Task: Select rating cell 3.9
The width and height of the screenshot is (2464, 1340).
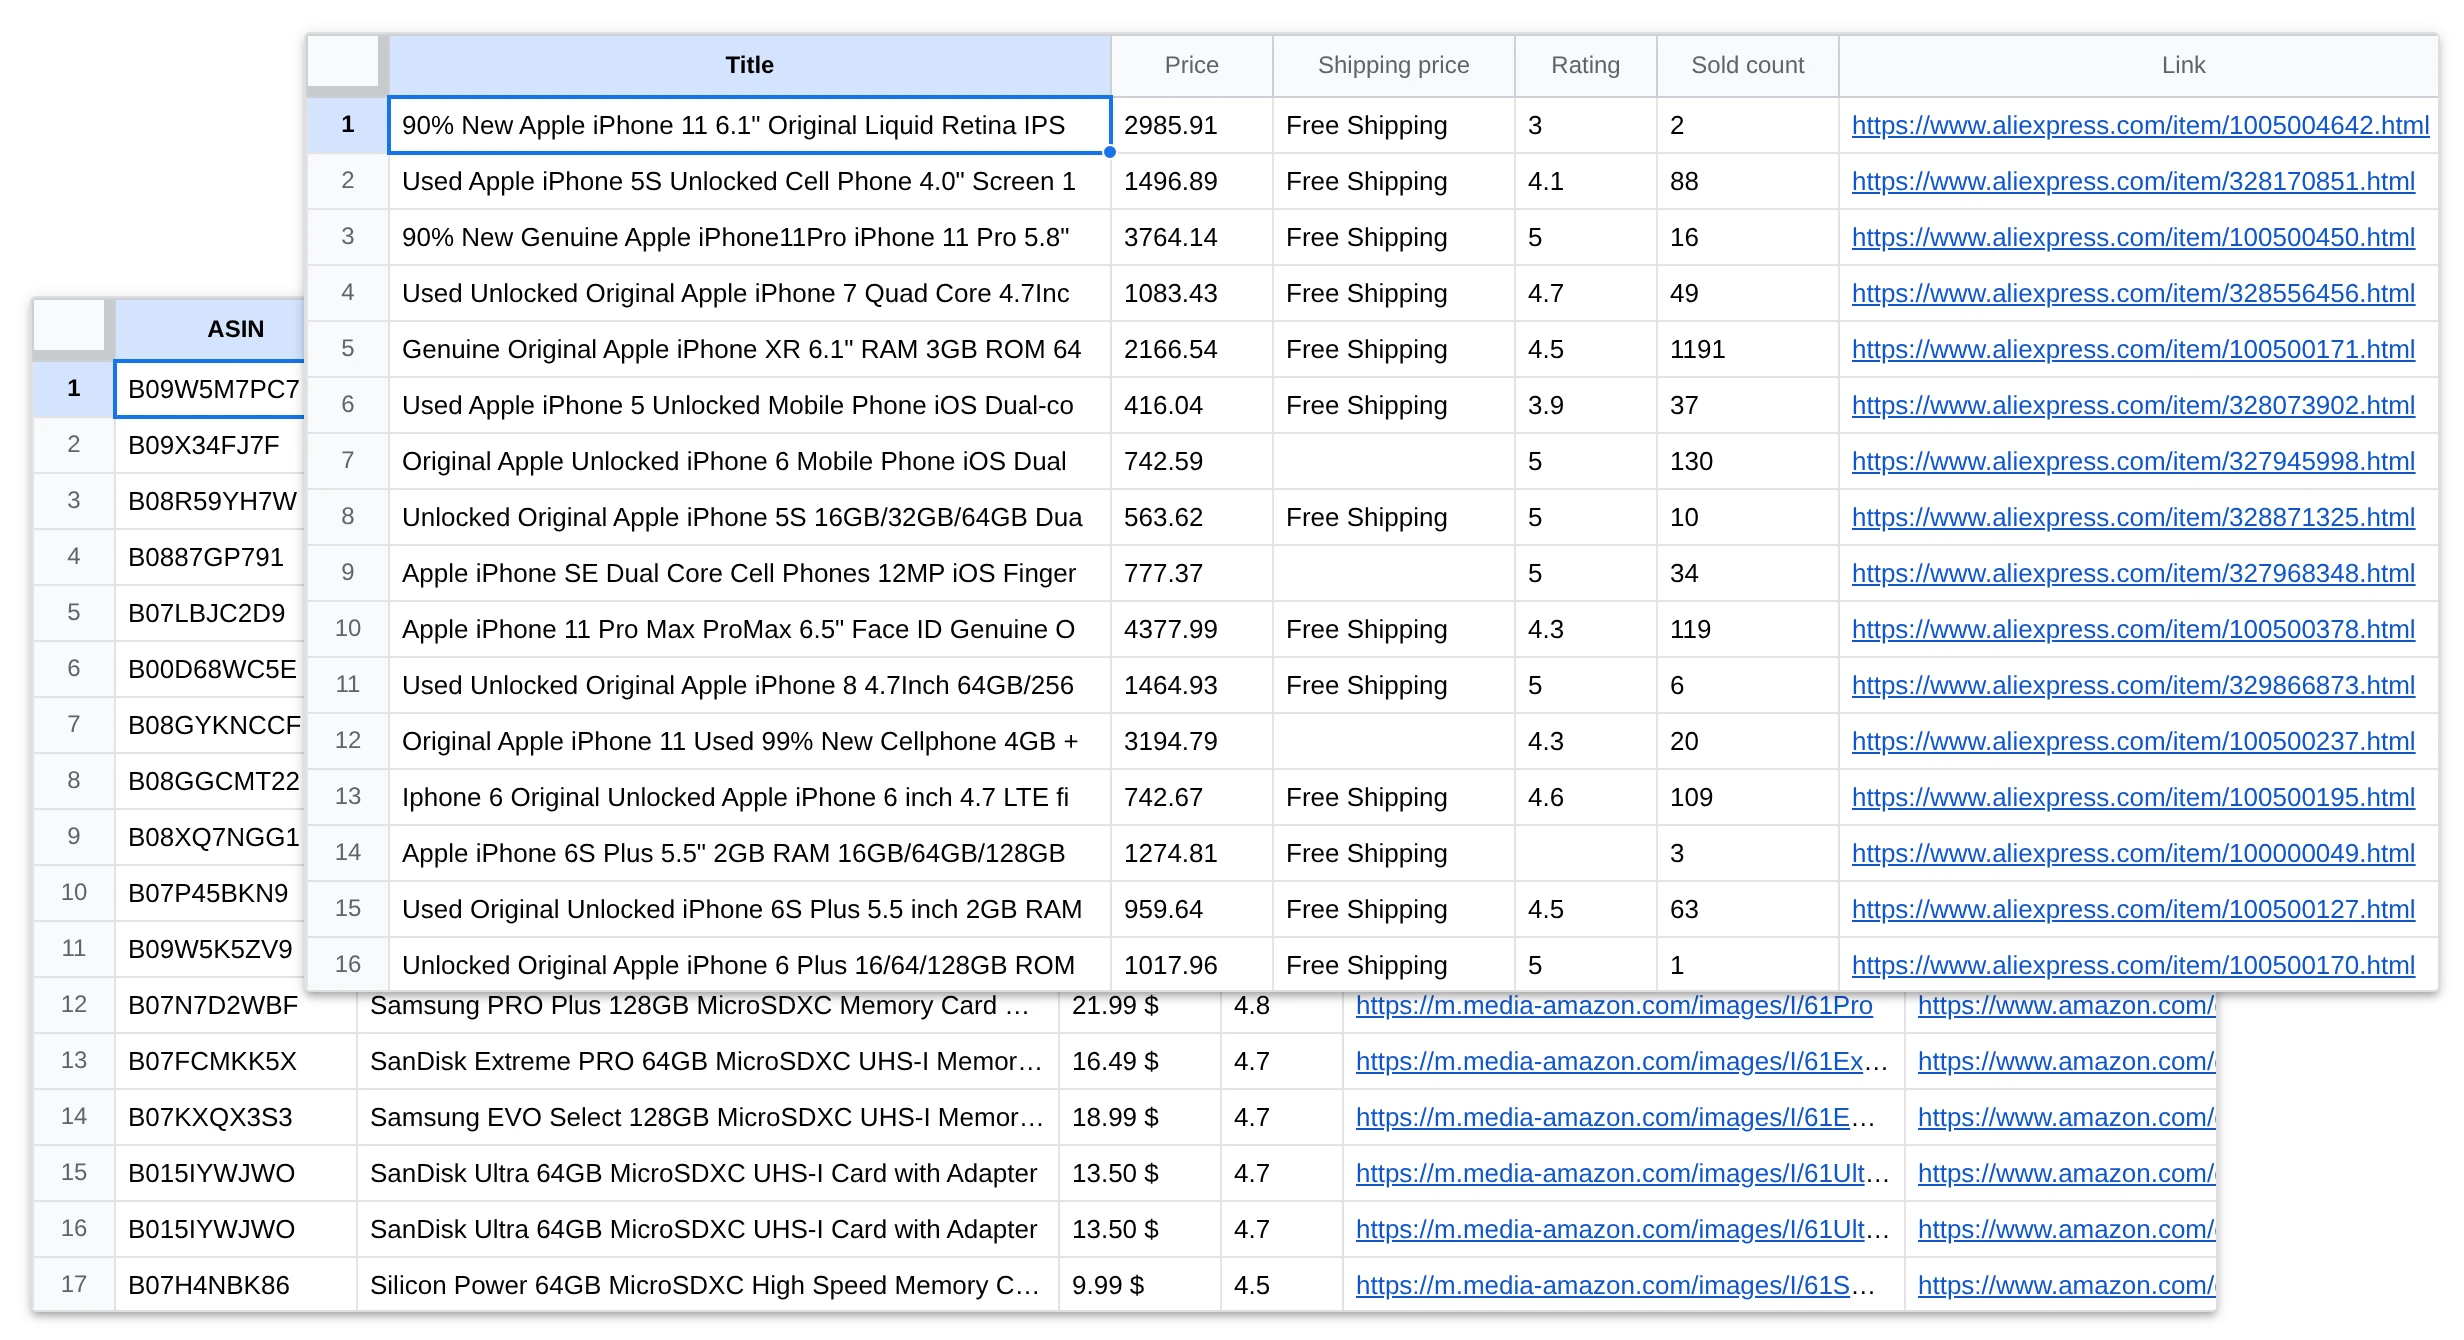Action: point(1586,405)
